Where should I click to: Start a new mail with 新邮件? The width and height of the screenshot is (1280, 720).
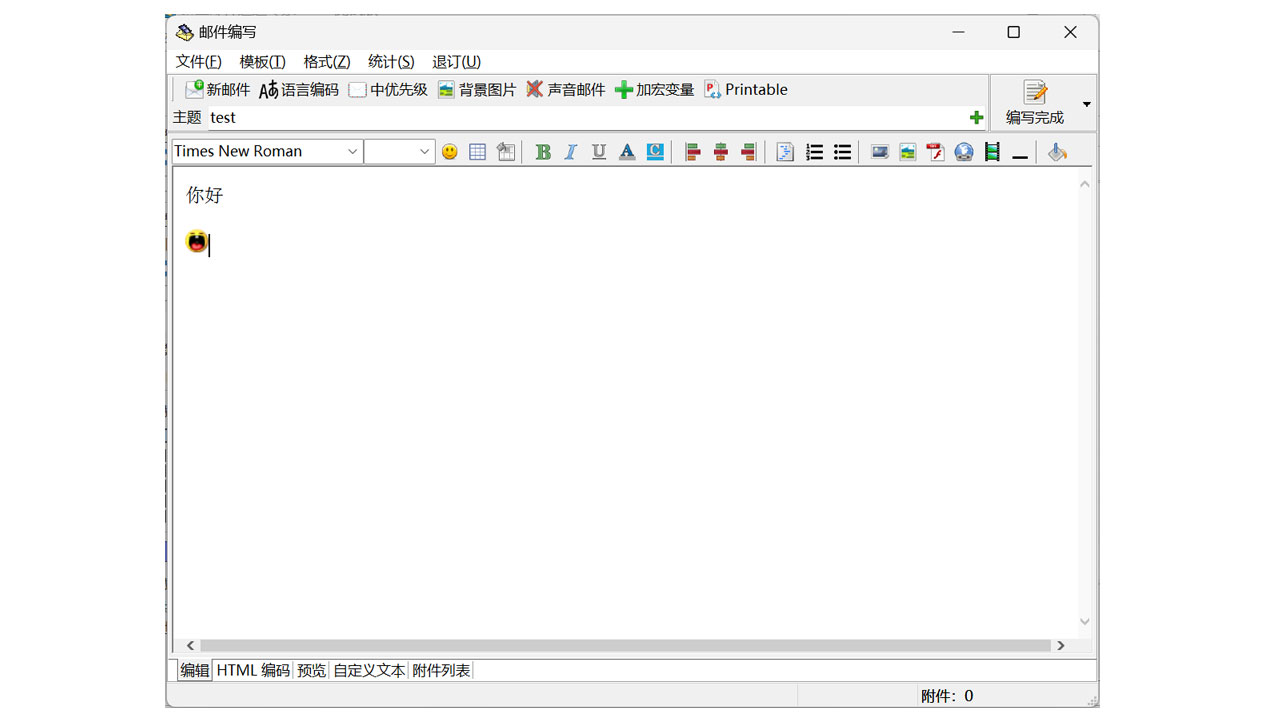coord(216,89)
